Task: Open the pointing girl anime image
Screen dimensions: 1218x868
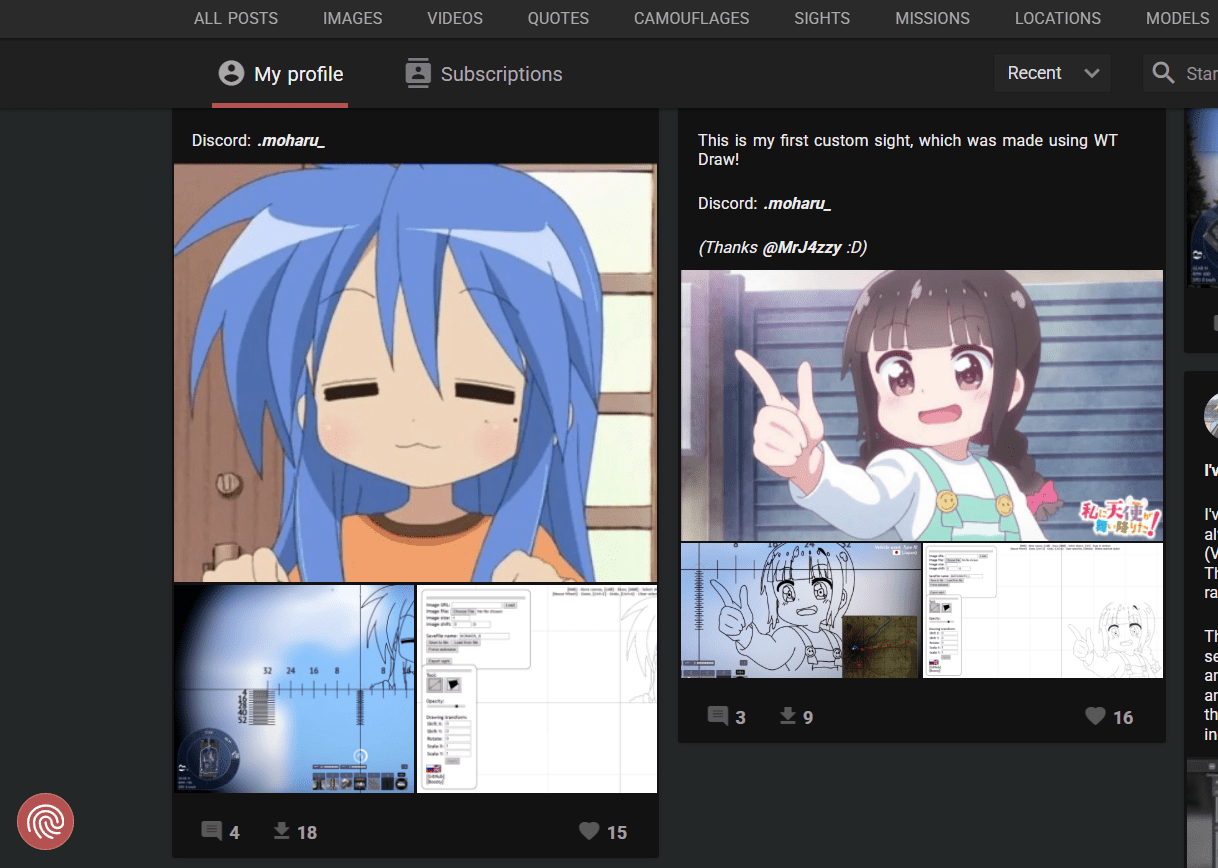Action: tap(921, 405)
